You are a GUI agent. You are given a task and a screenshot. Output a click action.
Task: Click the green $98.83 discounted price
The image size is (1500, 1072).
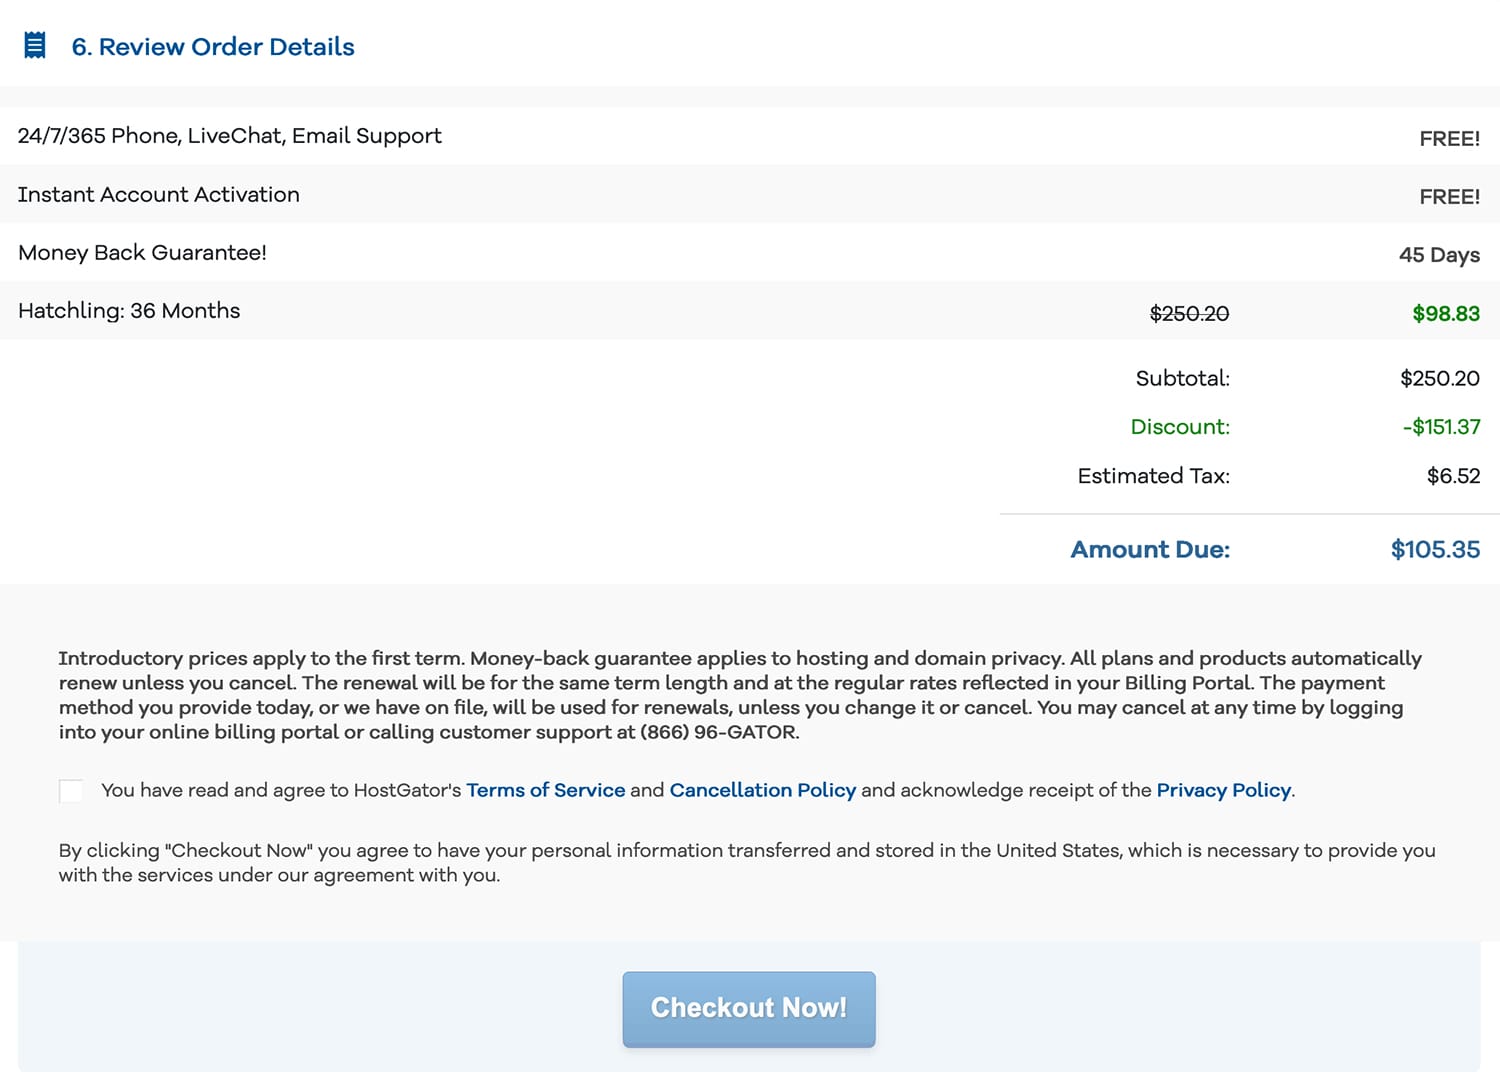tap(1445, 314)
